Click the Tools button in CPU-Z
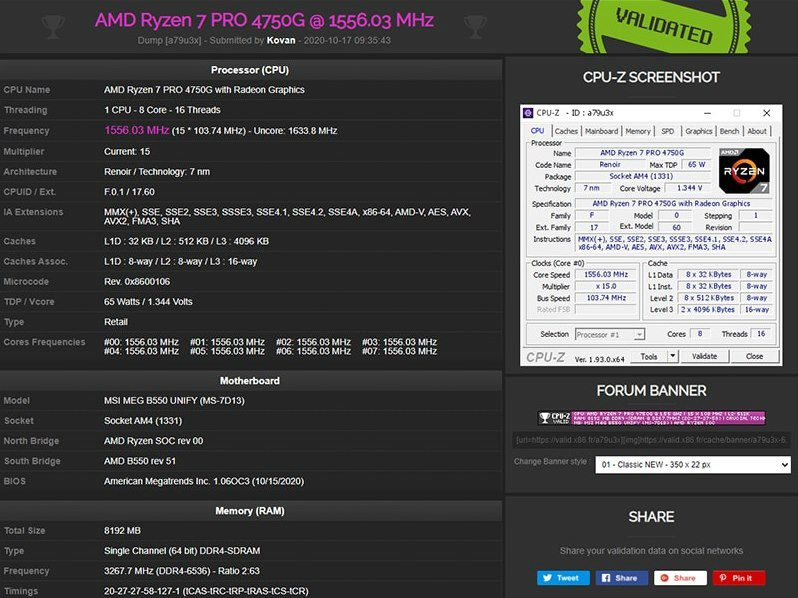 649,356
